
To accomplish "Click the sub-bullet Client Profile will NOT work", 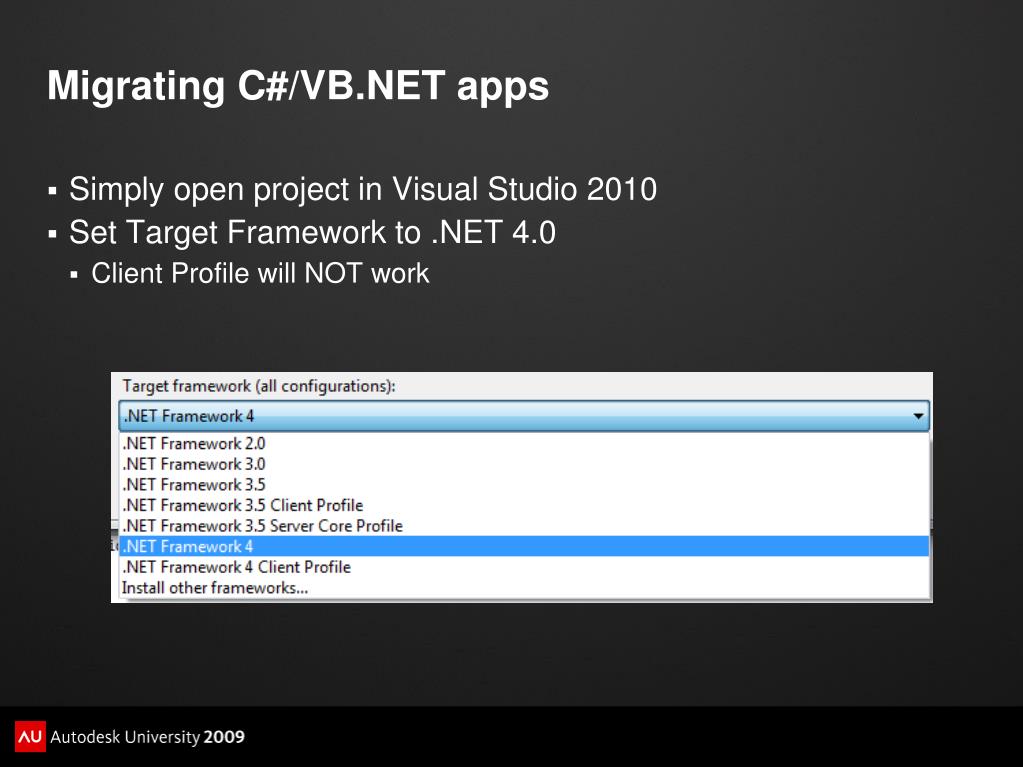I will pyautogui.click(x=260, y=273).
